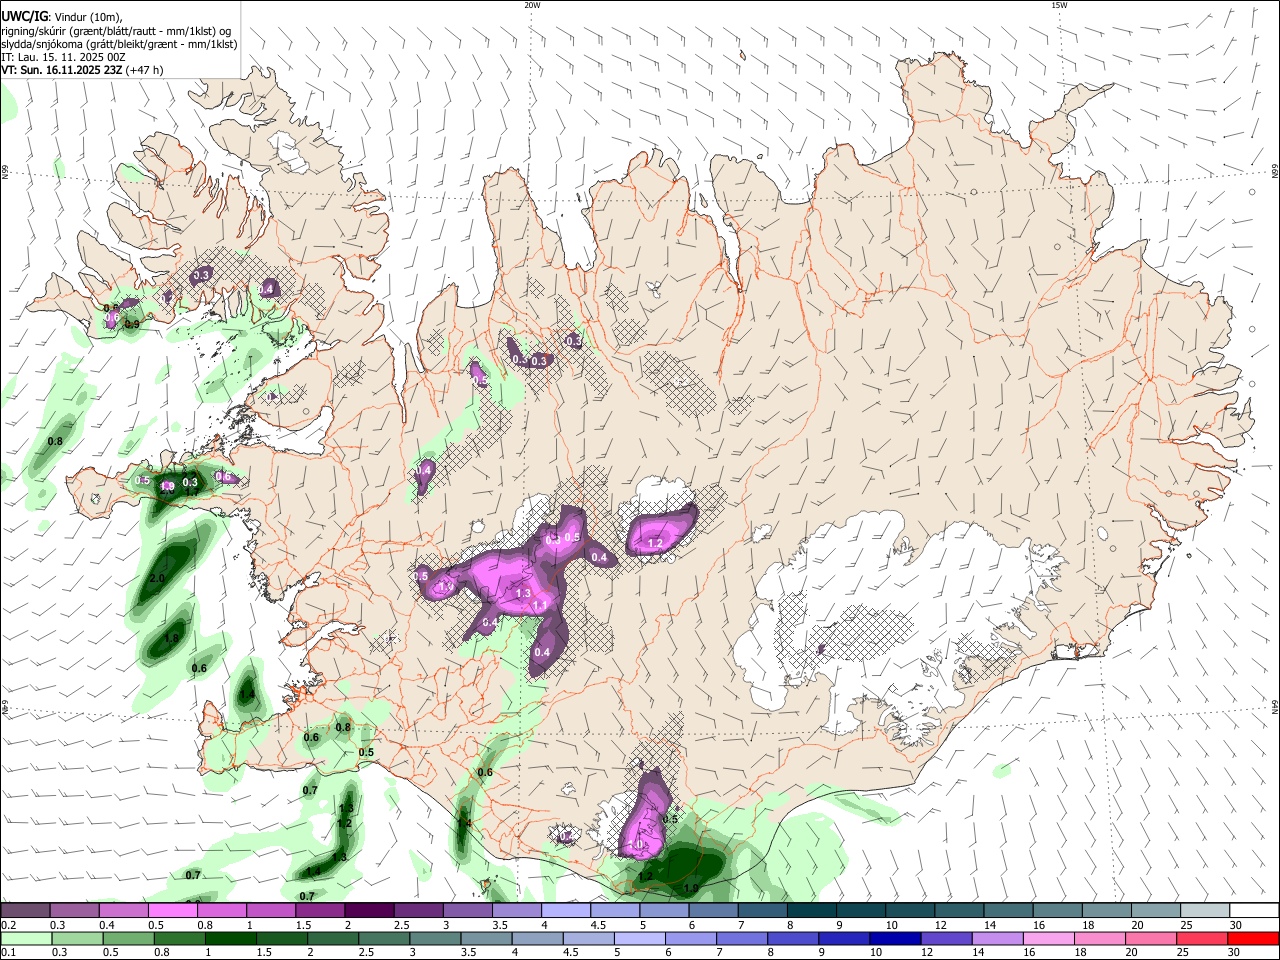Click the pale grey 25–30 snow legend swatch
The height and width of the screenshot is (960, 1280).
point(1206,911)
